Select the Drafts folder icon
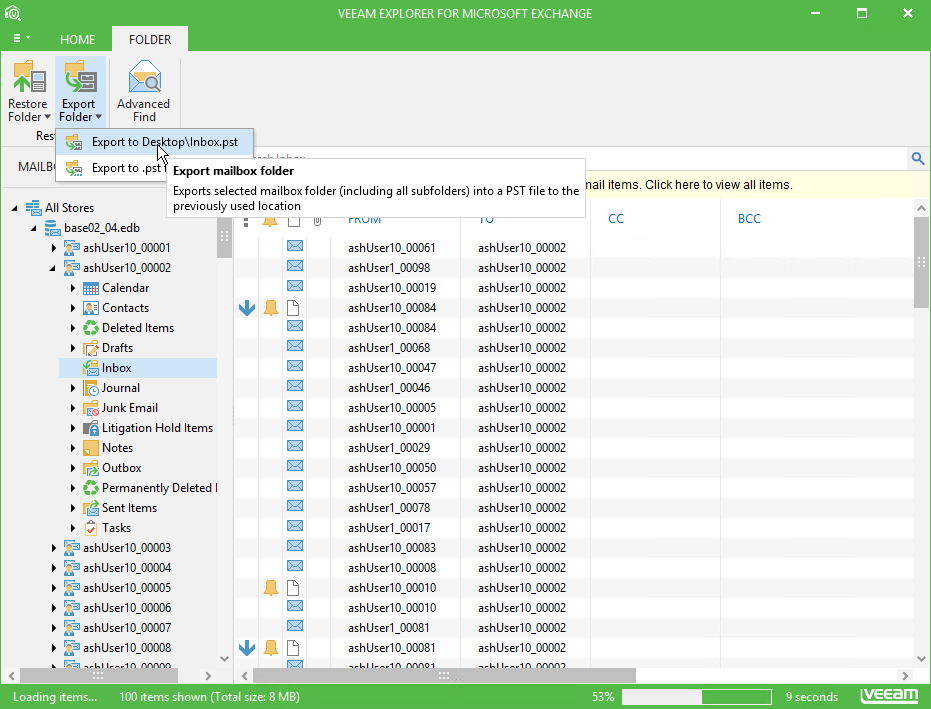This screenshot has height=709, width=931. point(90,348)
